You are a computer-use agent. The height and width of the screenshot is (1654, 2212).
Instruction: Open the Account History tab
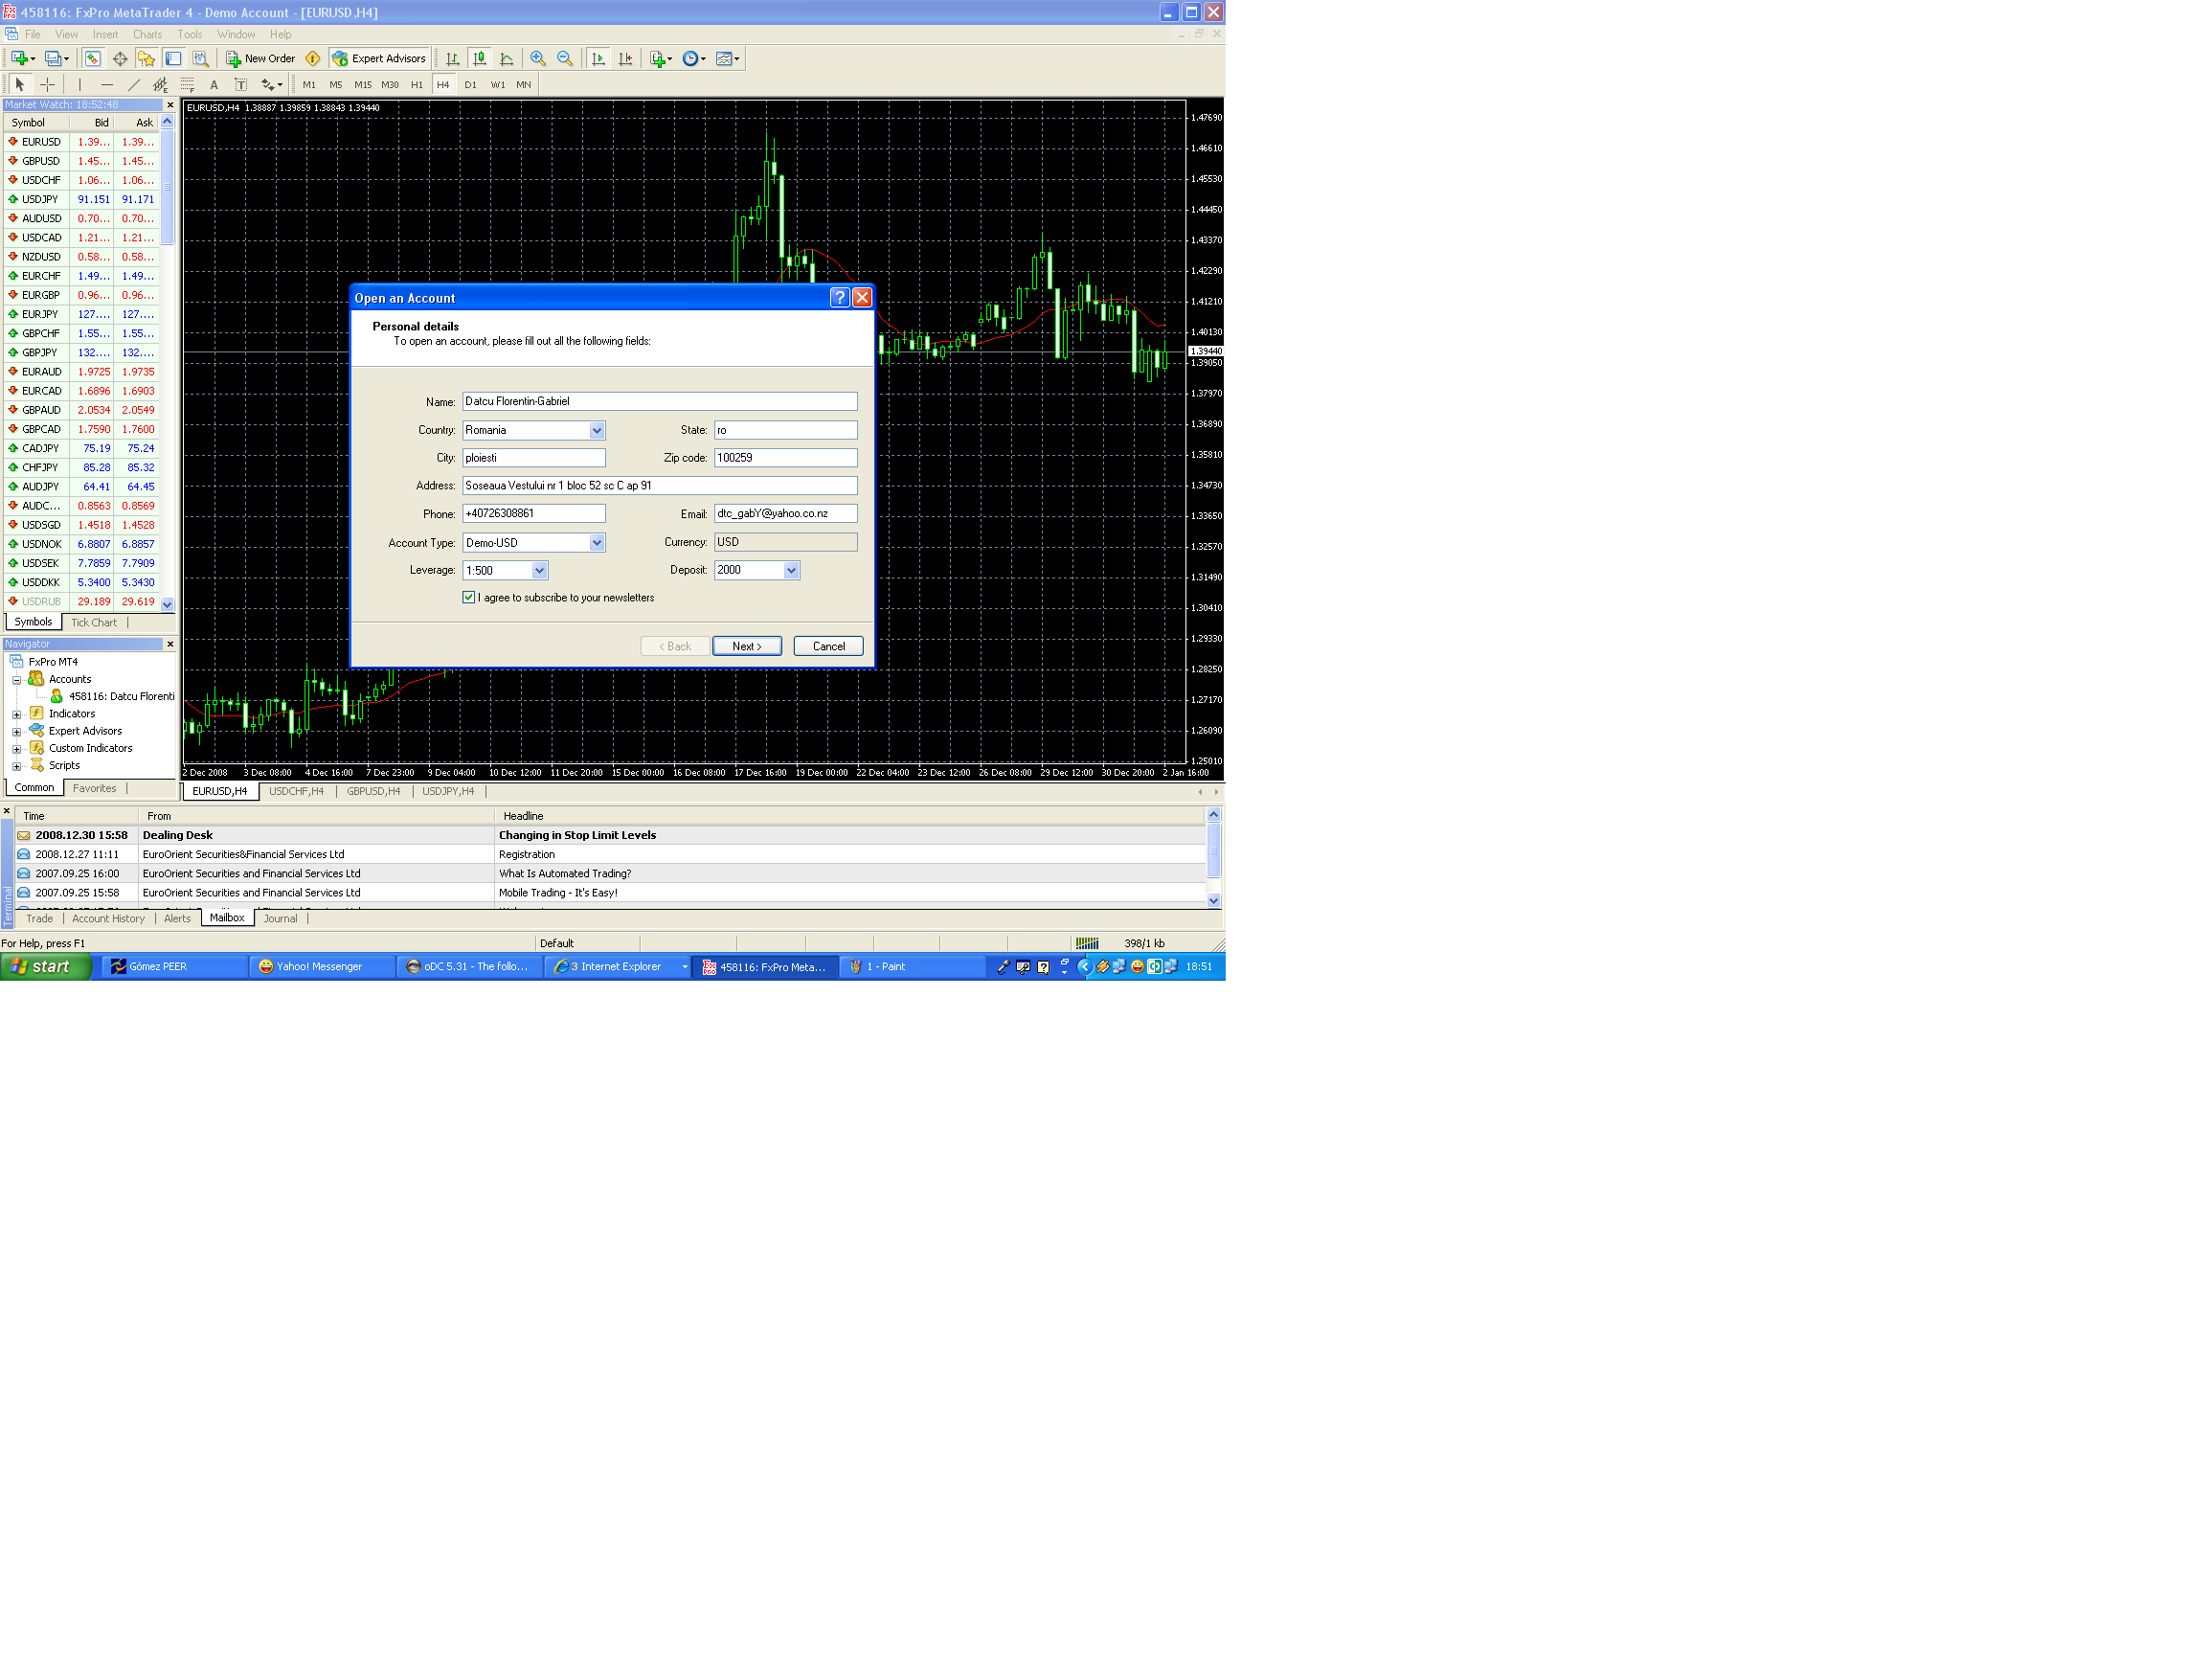pos(108,919)
